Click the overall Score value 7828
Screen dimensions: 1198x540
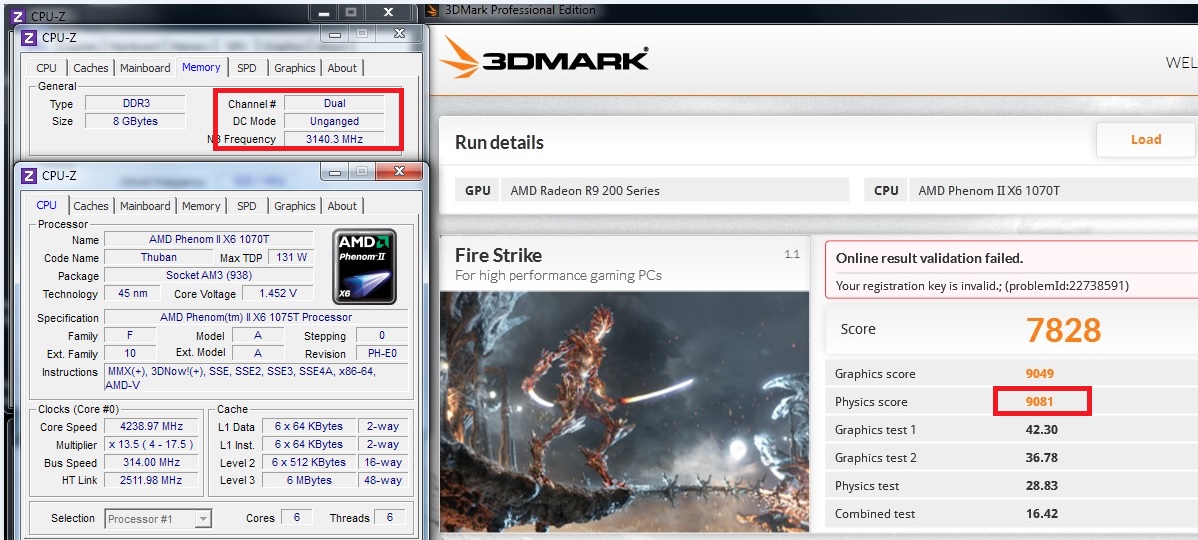1063,330
